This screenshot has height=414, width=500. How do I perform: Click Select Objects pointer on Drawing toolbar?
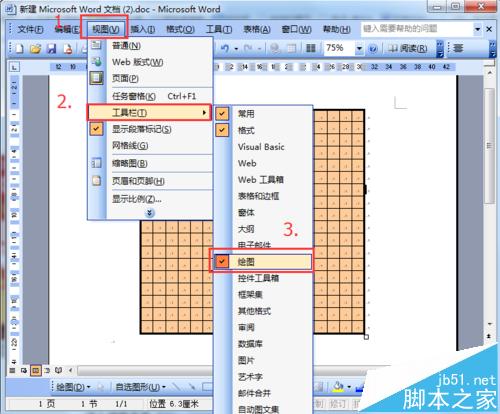point(100,387)
